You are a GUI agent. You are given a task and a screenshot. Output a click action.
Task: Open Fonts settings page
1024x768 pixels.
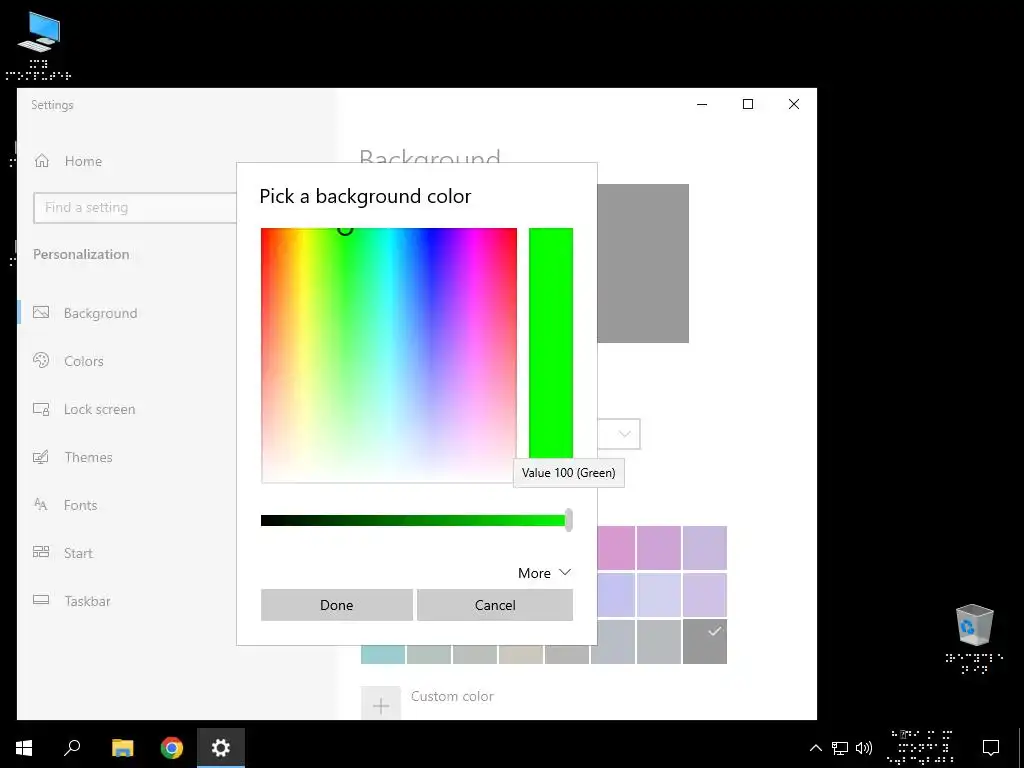(x=80, y=505)
